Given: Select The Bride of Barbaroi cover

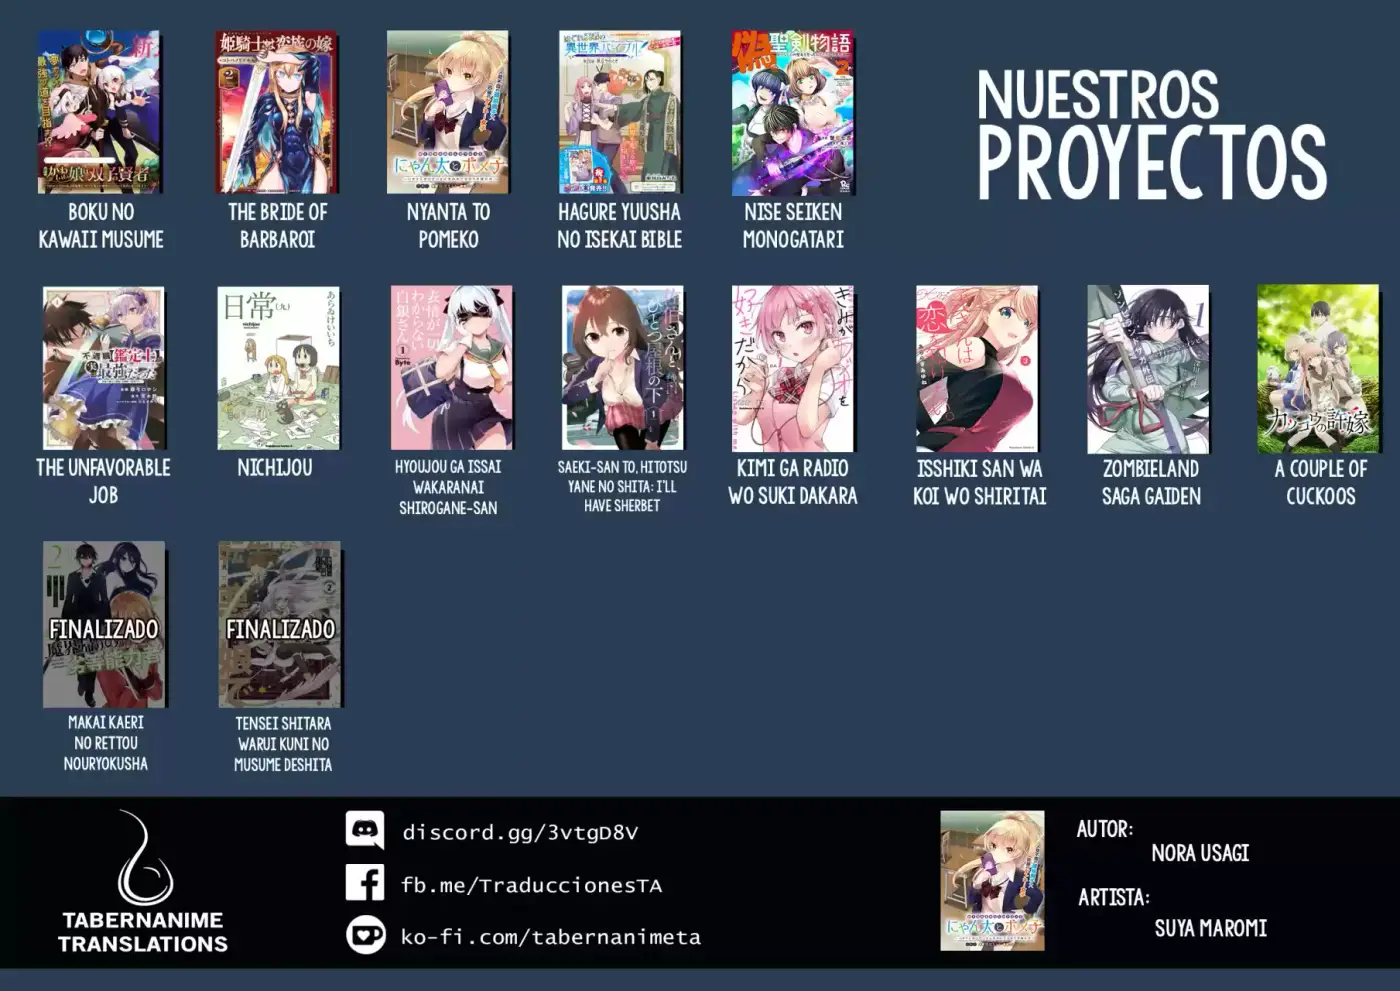Looking at the screenshot, I should click(277, 112).
